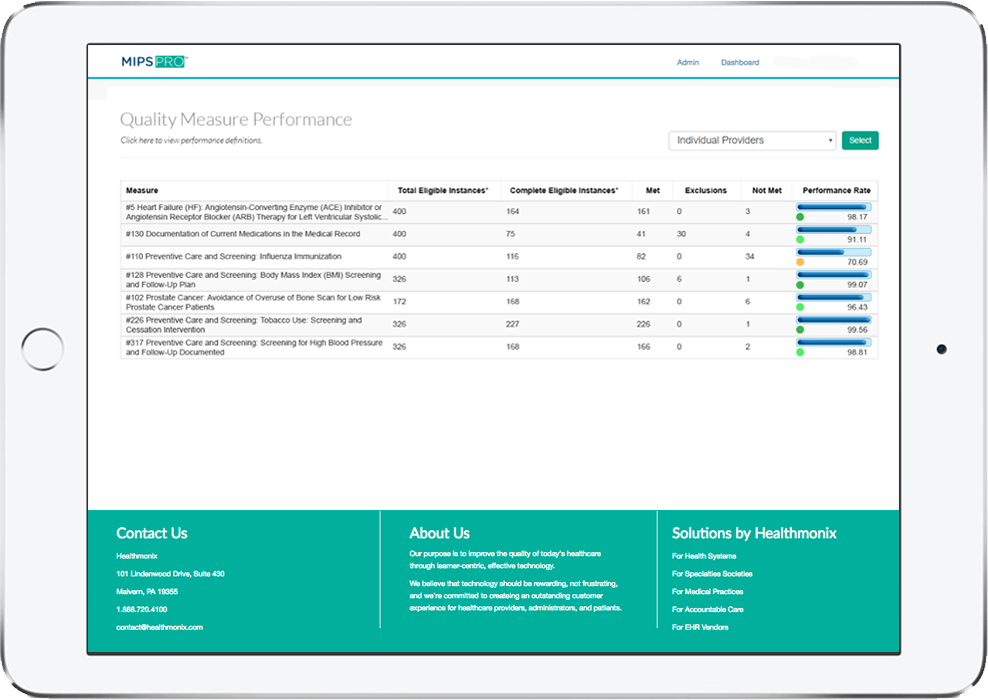Go to the Dashboard menu item
988x700 pixels.
point(739,62)
